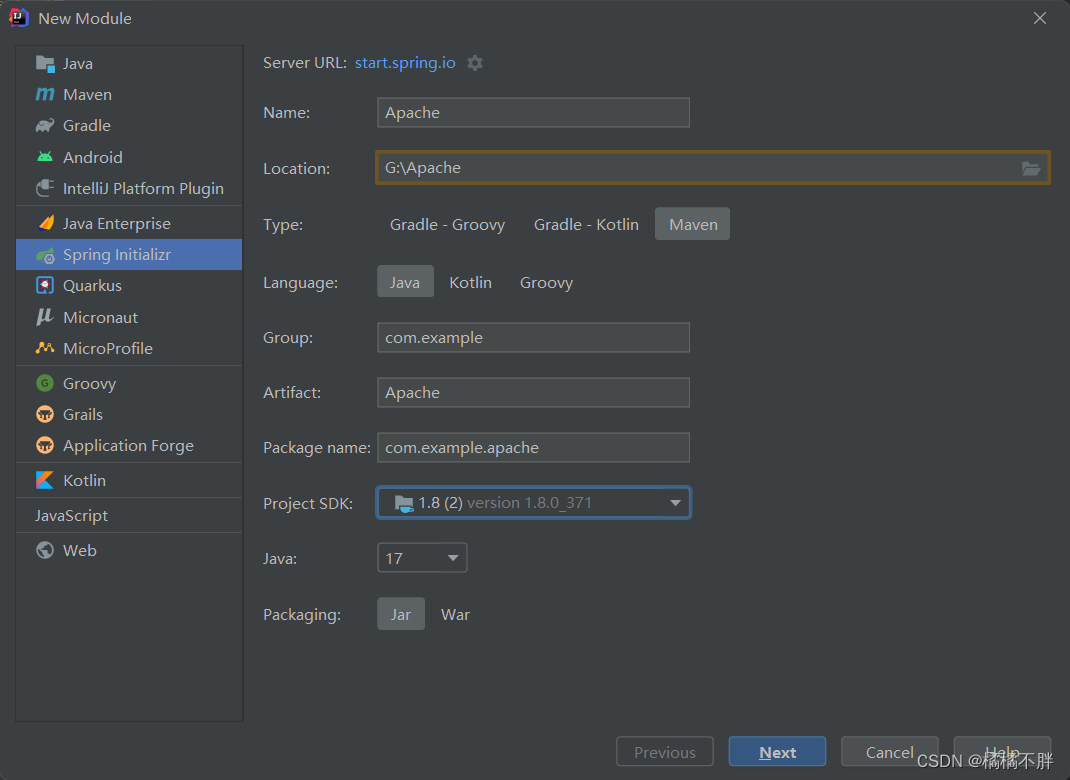Click the 1.8 (2) SDK version text
Screen dimensions: 1070x780
[505, 503]
